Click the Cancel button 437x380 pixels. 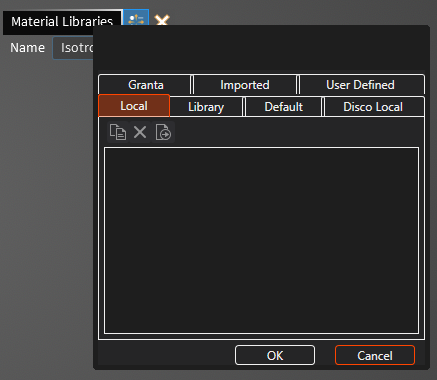coord(375,355)
